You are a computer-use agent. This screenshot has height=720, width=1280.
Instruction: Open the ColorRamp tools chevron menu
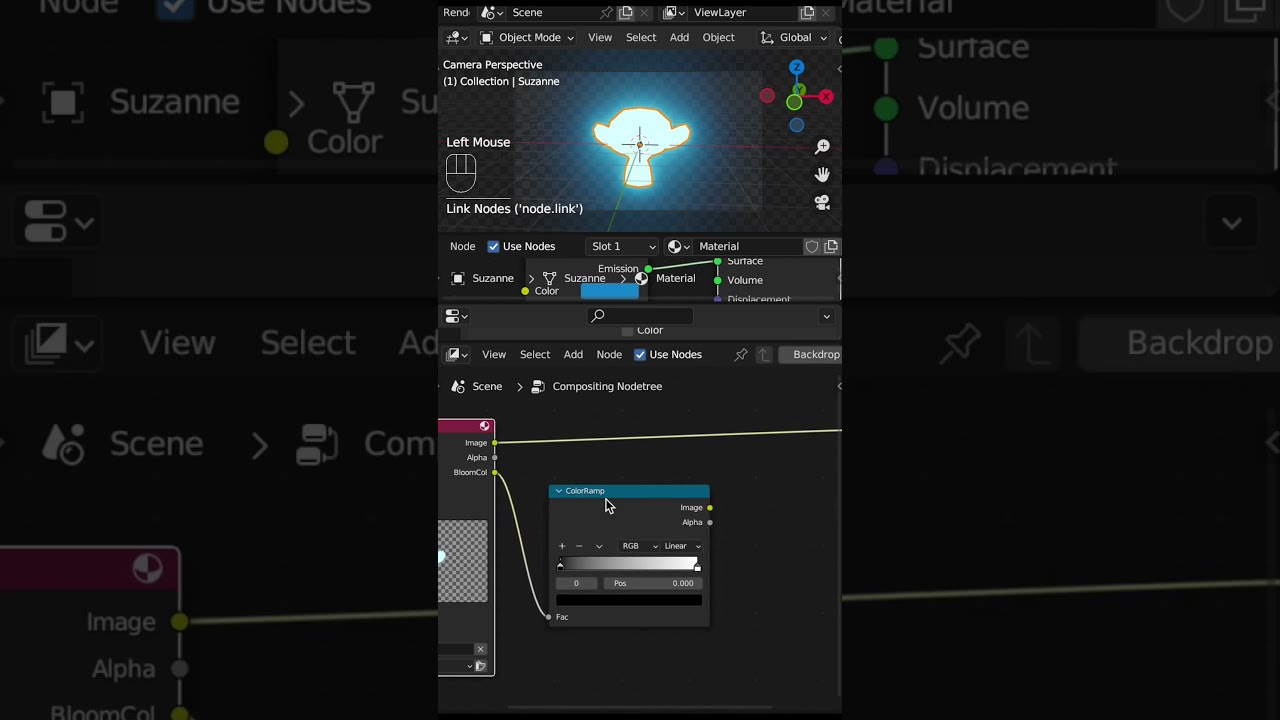[x=599, y=546]
